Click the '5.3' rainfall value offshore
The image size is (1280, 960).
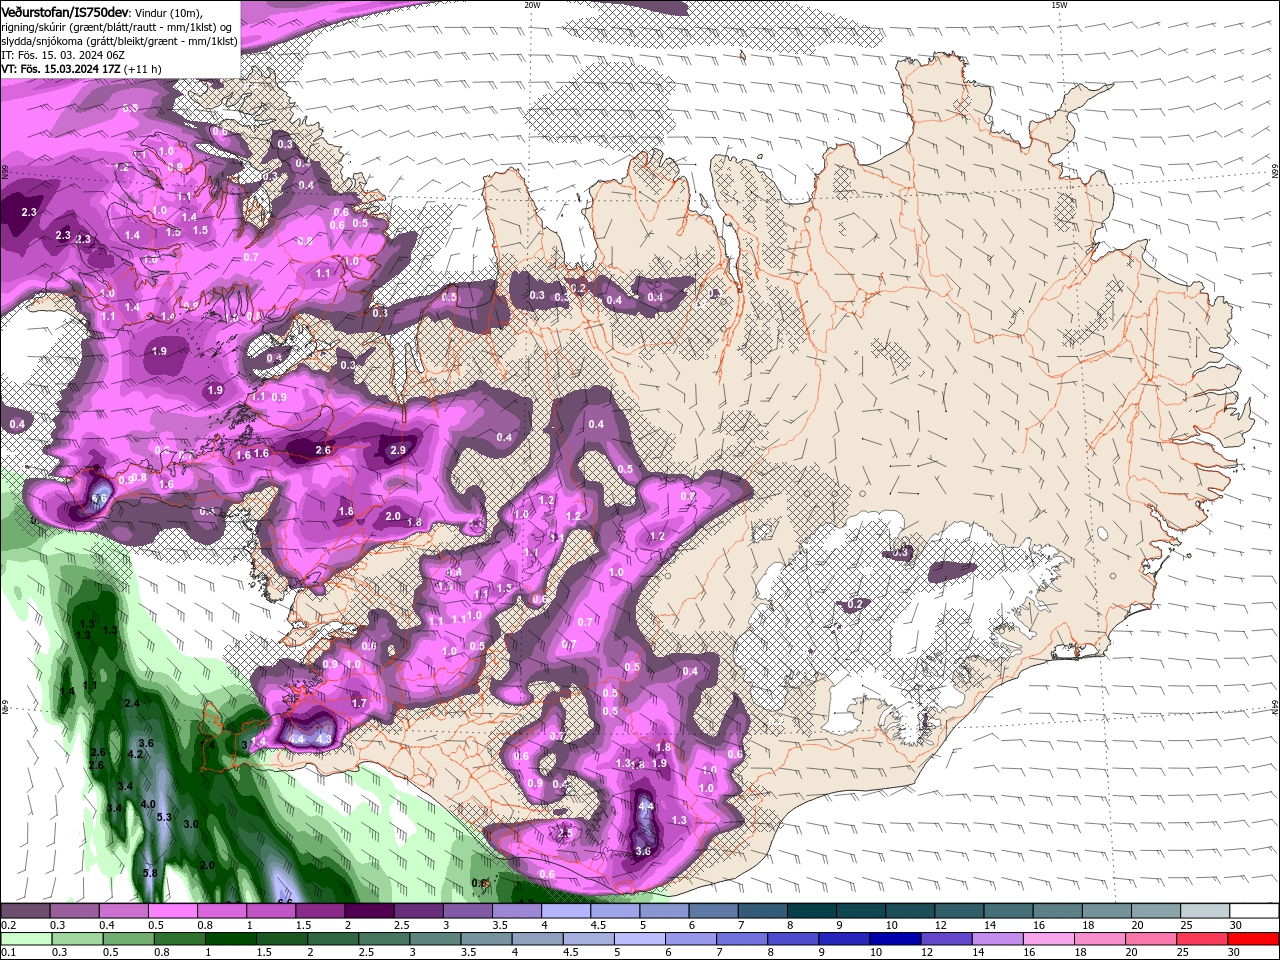[x=165, y=817]
